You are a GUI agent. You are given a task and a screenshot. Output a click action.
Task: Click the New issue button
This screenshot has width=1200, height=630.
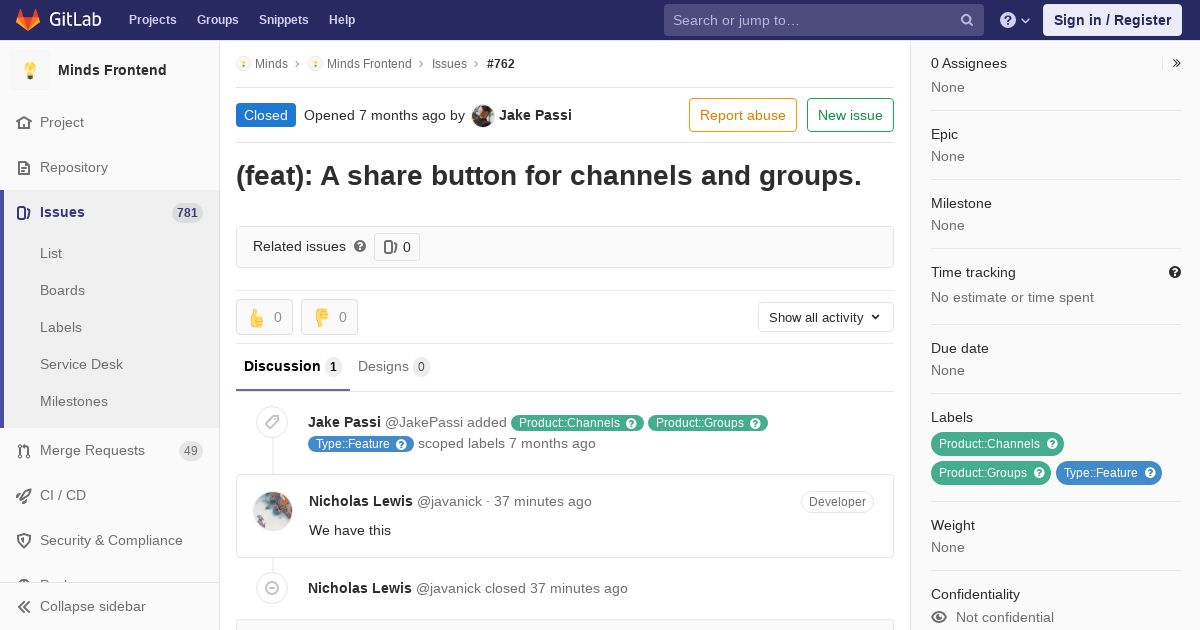[850, 115]
